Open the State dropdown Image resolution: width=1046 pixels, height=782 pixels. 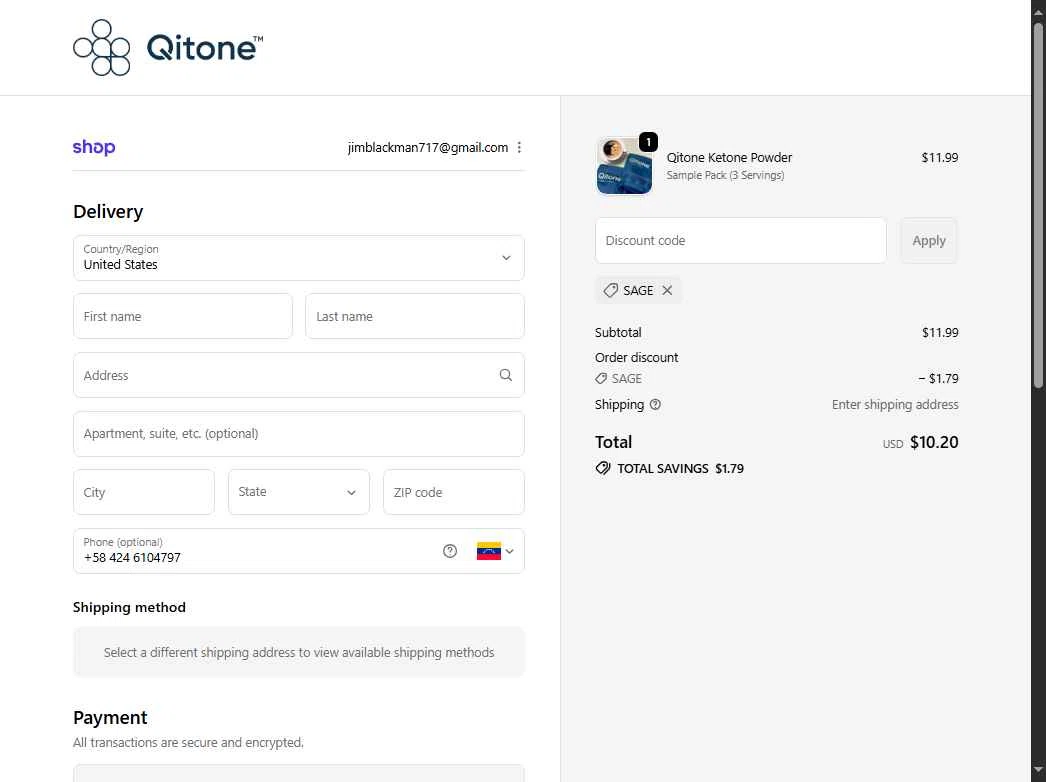299,492
